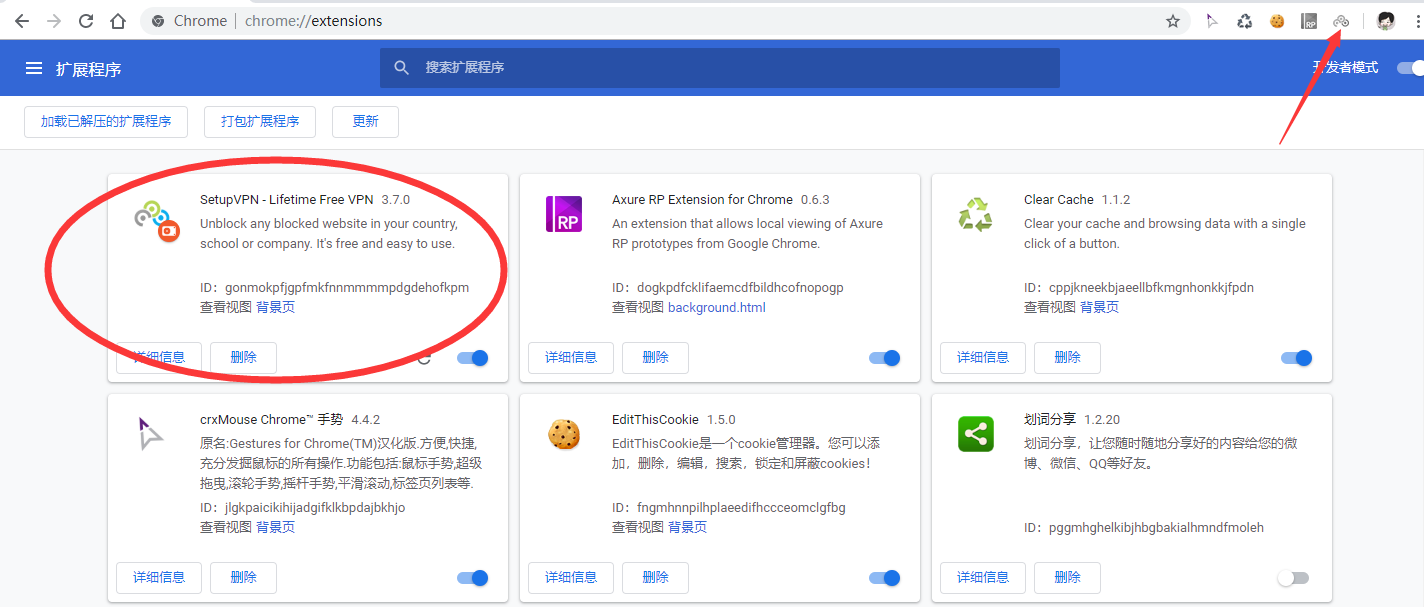Select Clear Cache ID cppjkneekbjaeellbfkmgnhonkkjfpdn

1151,288
